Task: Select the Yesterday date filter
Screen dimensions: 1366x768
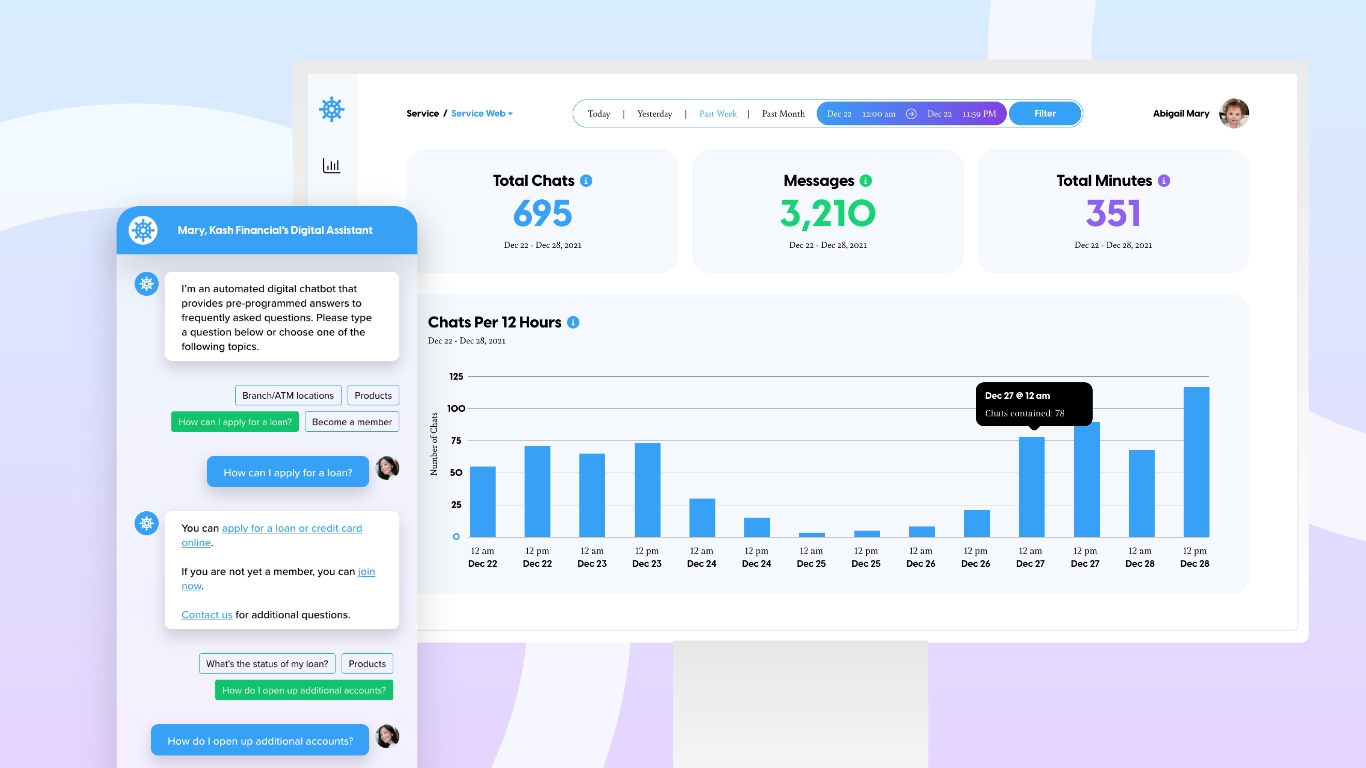Action: [x=655, y=114]
